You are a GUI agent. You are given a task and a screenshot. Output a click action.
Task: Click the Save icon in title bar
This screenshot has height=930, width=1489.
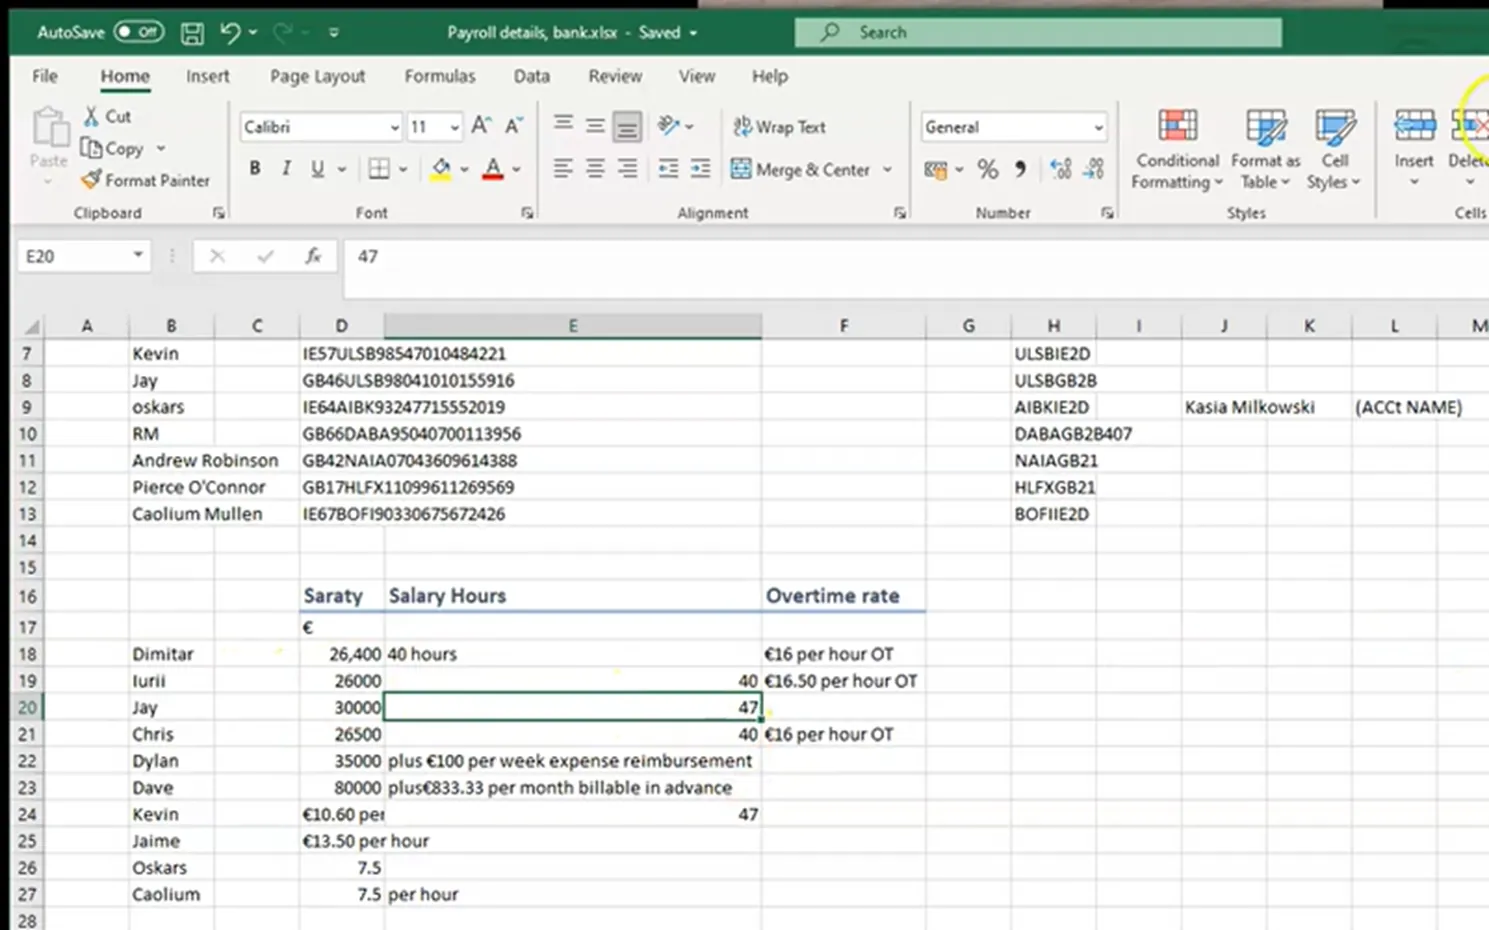pos(192,33)
